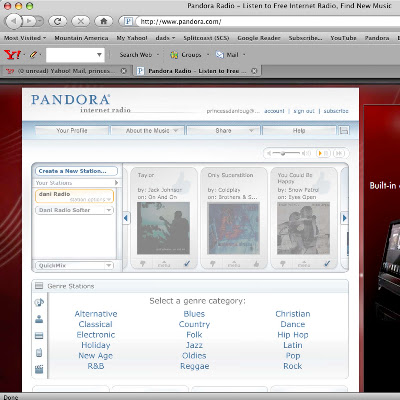Toggle thumbs-up check on Jack Johnson song
400x400 pixels.
pos(187,264)
